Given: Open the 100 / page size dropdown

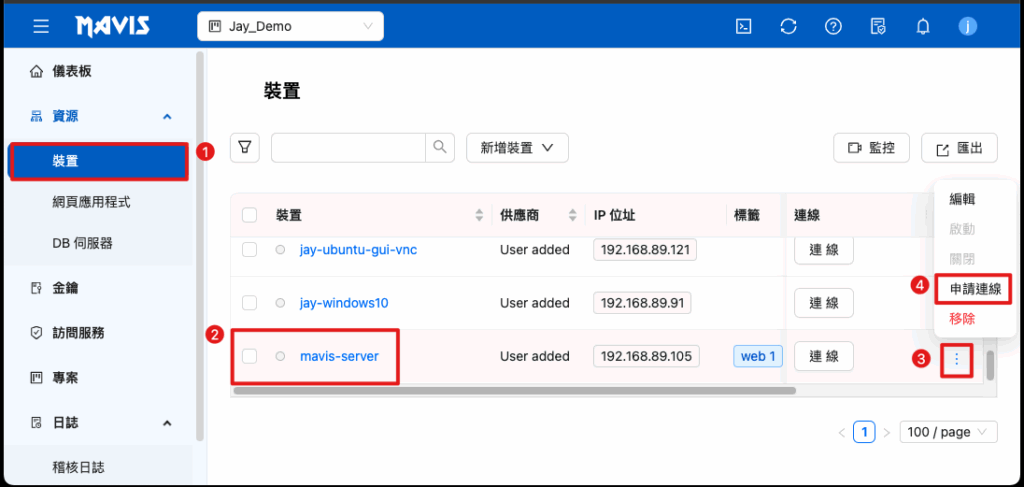Looking at the screenshot, I should pyautogui.click(x=948, y=432).
